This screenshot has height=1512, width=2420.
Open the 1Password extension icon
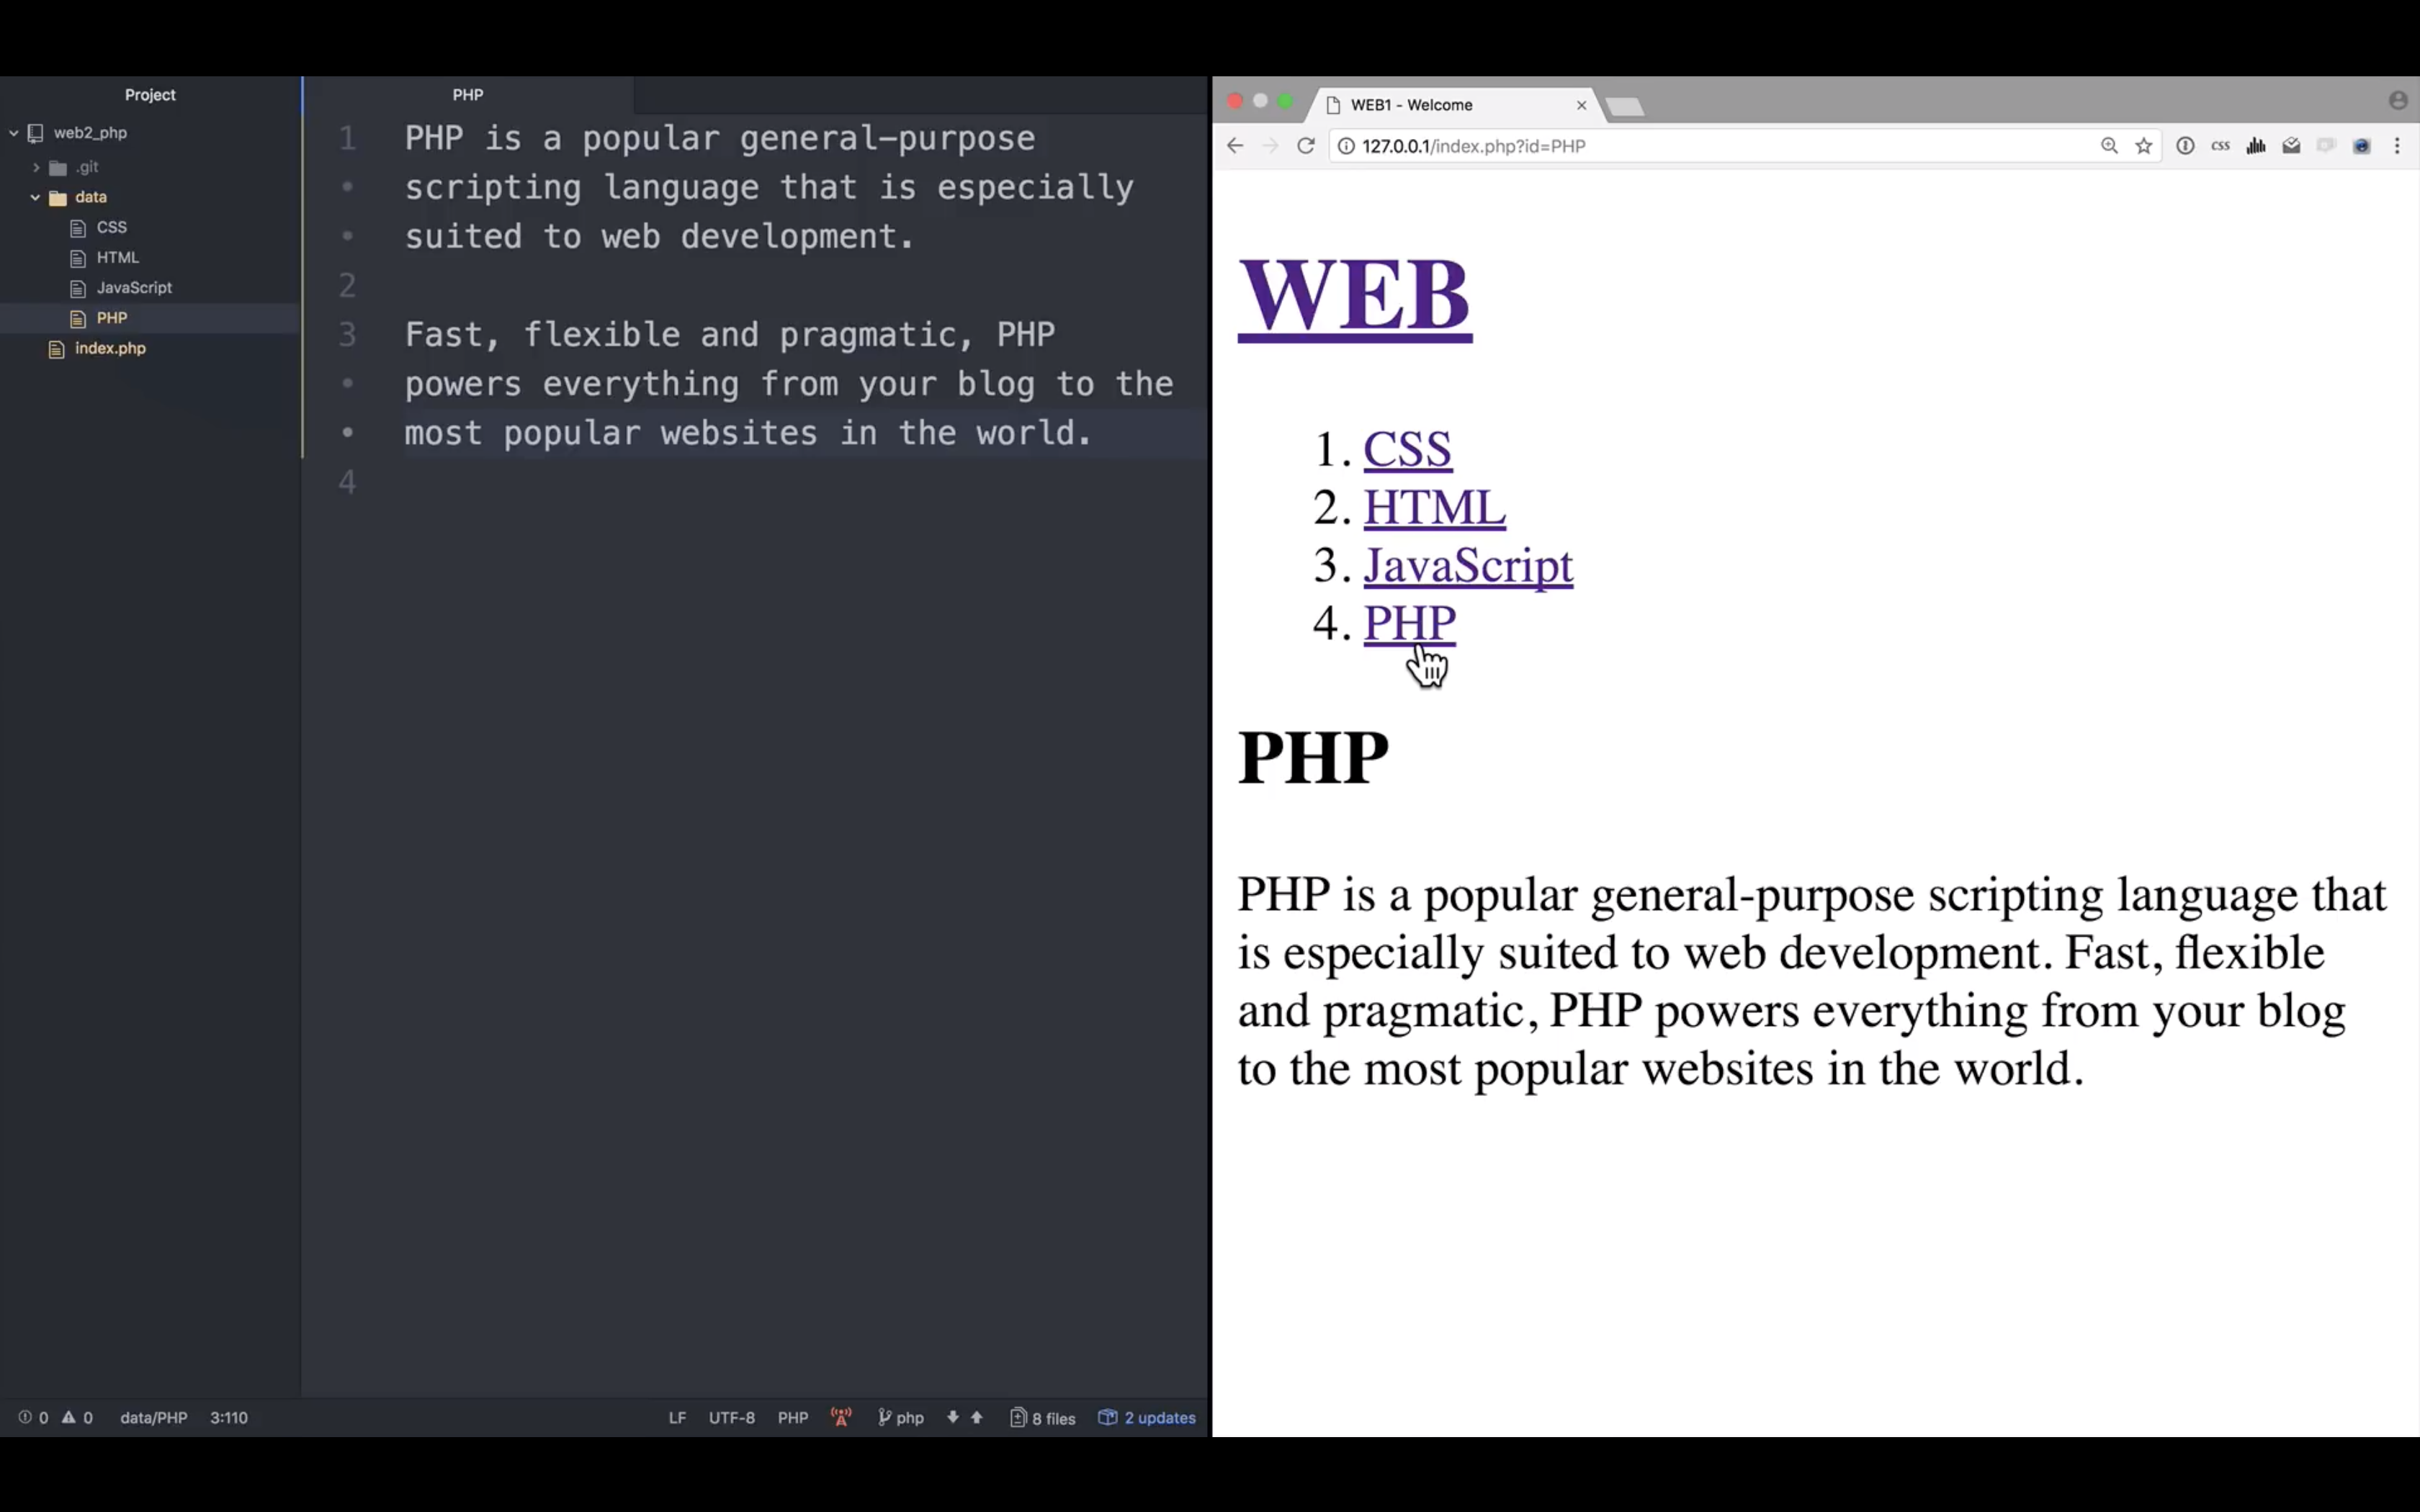(2185, 146)
